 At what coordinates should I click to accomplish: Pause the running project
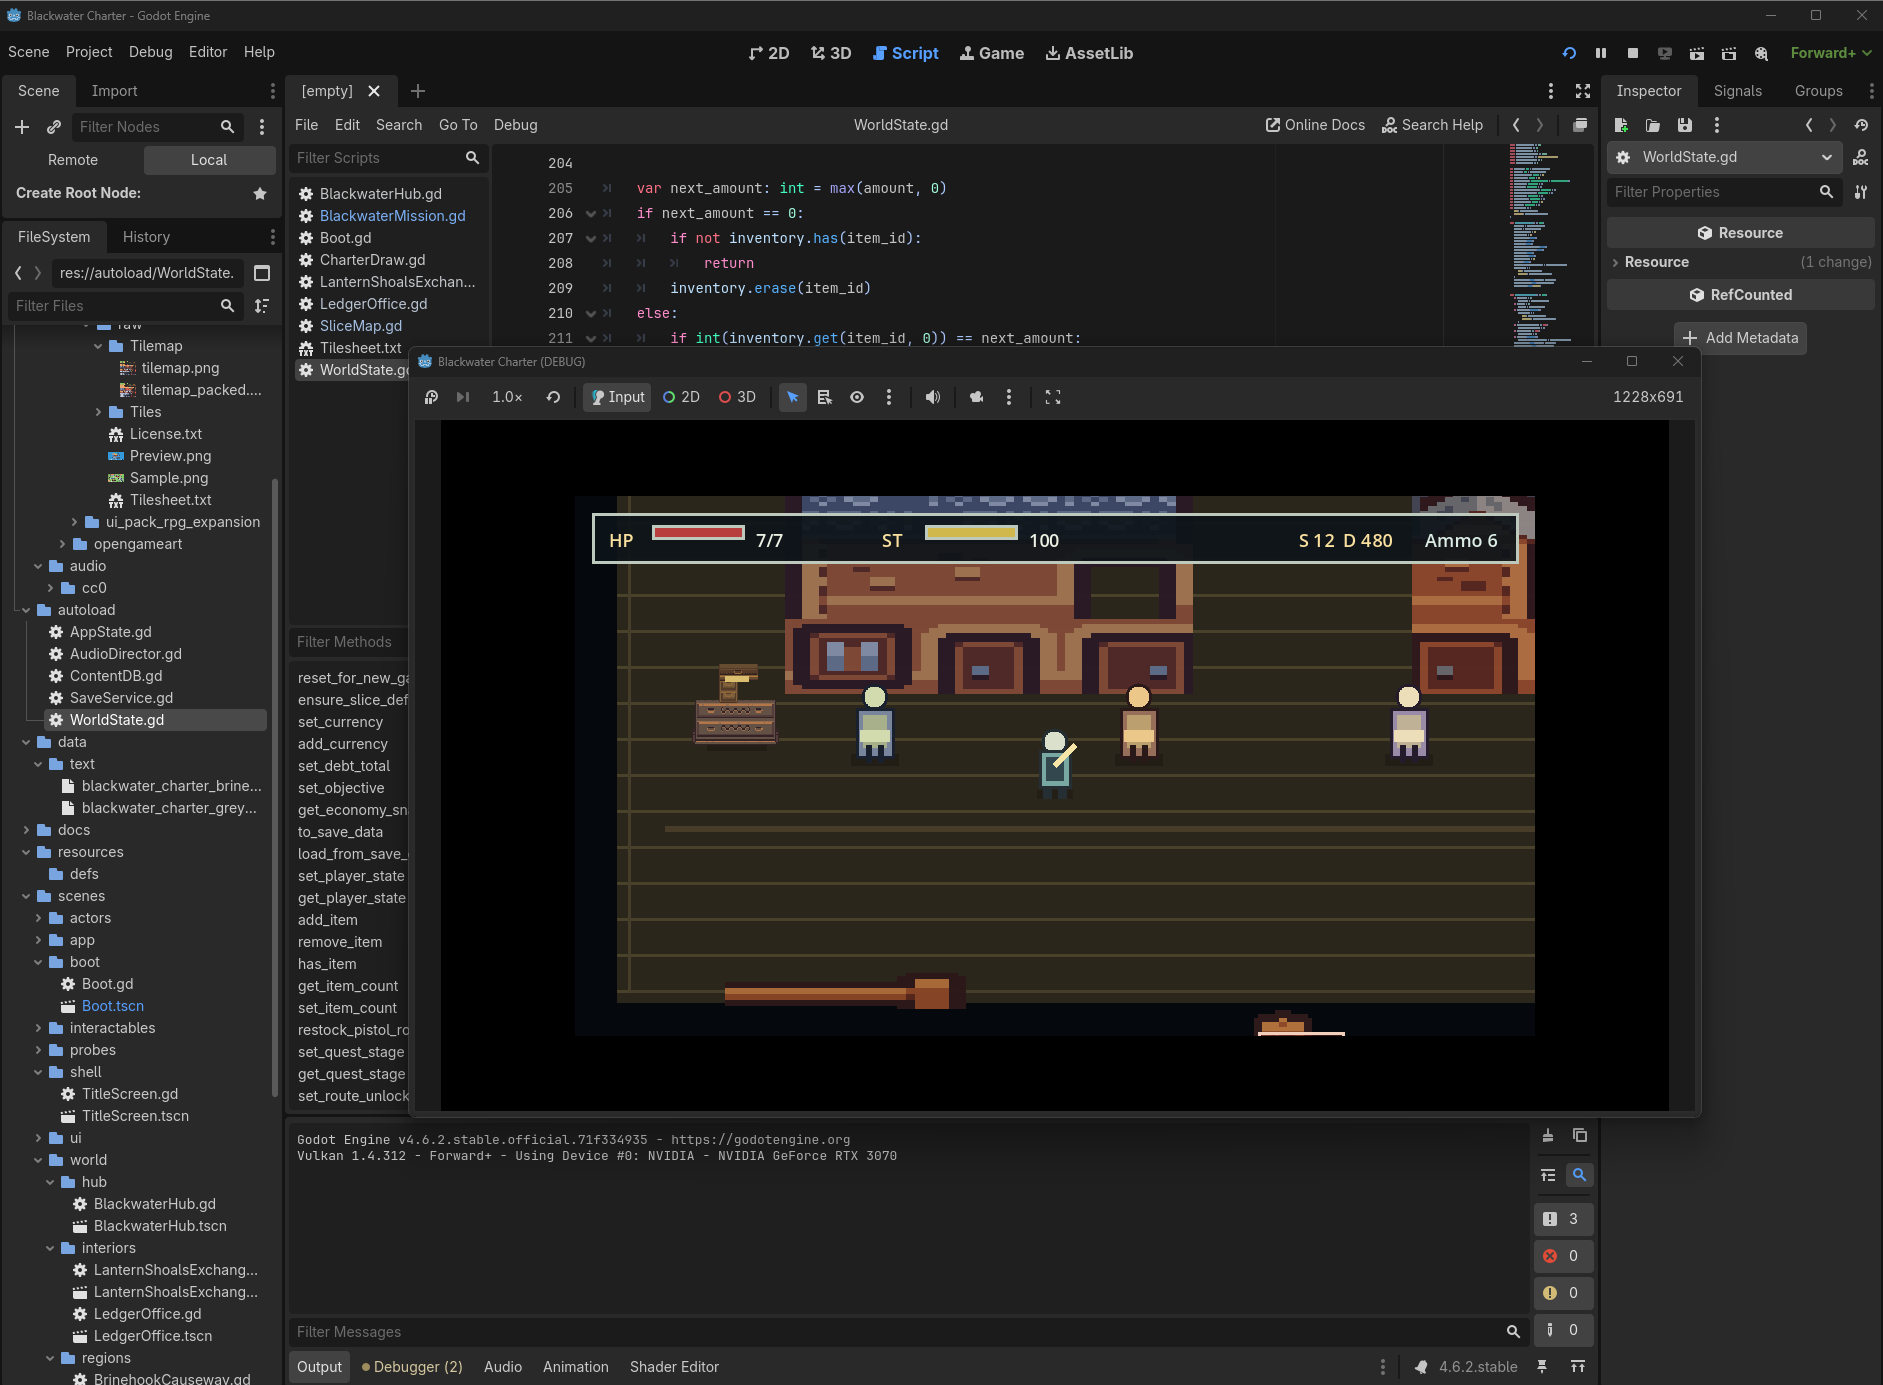click(x=1601, y=53)
